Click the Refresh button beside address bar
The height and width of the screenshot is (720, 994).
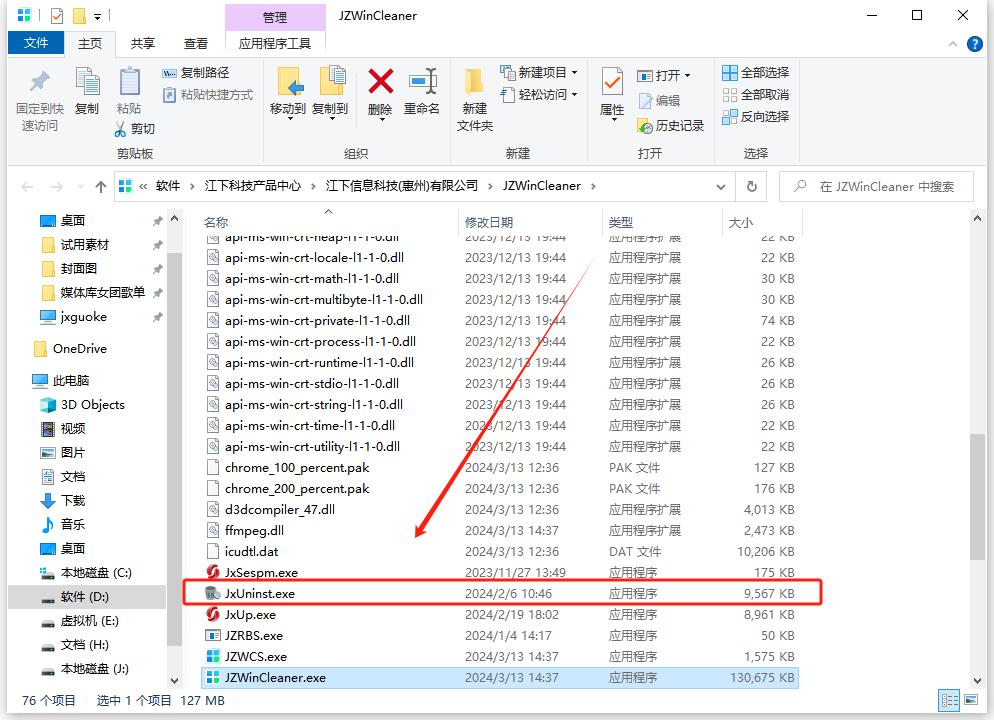pos(751,186)
